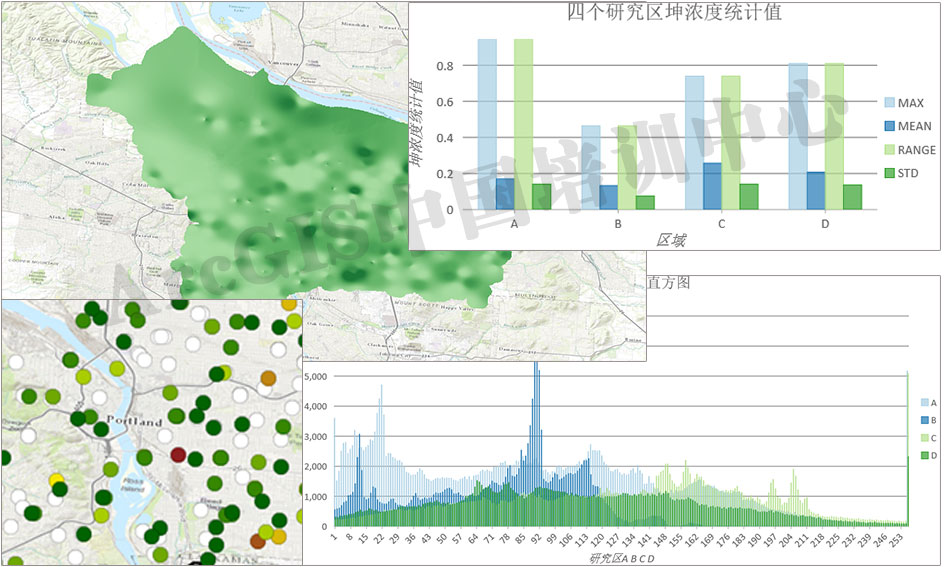The image size is (945, 567).
Task: Select histogram legend swatch for series A
Action: pyautogui.click(x=925, y=403)
